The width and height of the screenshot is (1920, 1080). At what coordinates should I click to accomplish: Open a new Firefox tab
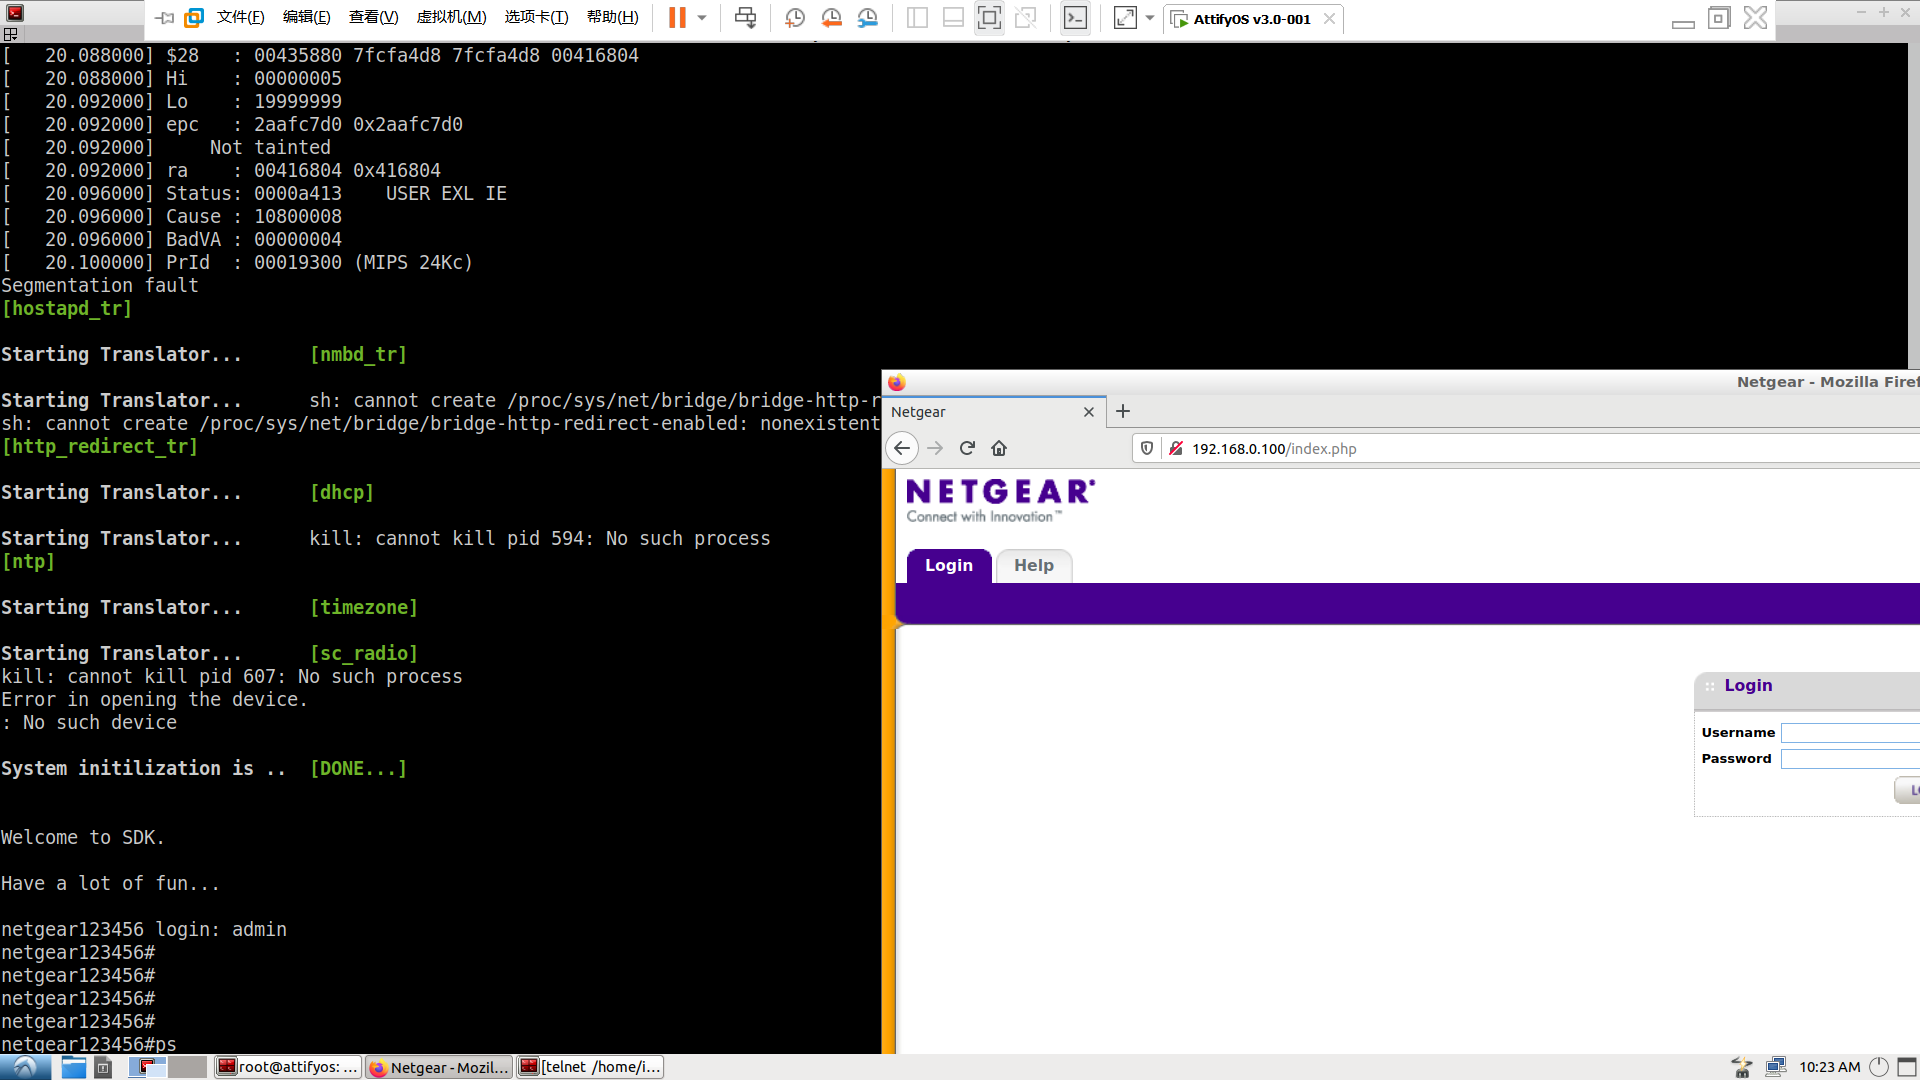click(1123, 411)
